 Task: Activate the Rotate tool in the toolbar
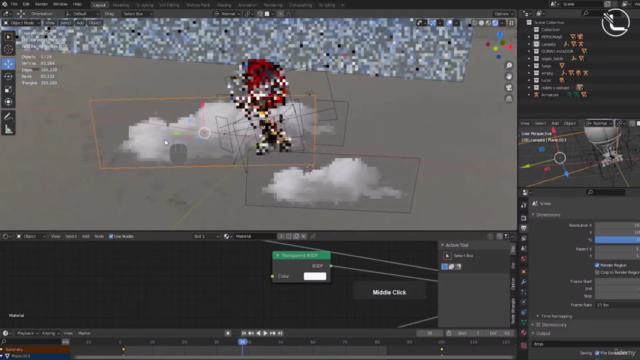8,76
